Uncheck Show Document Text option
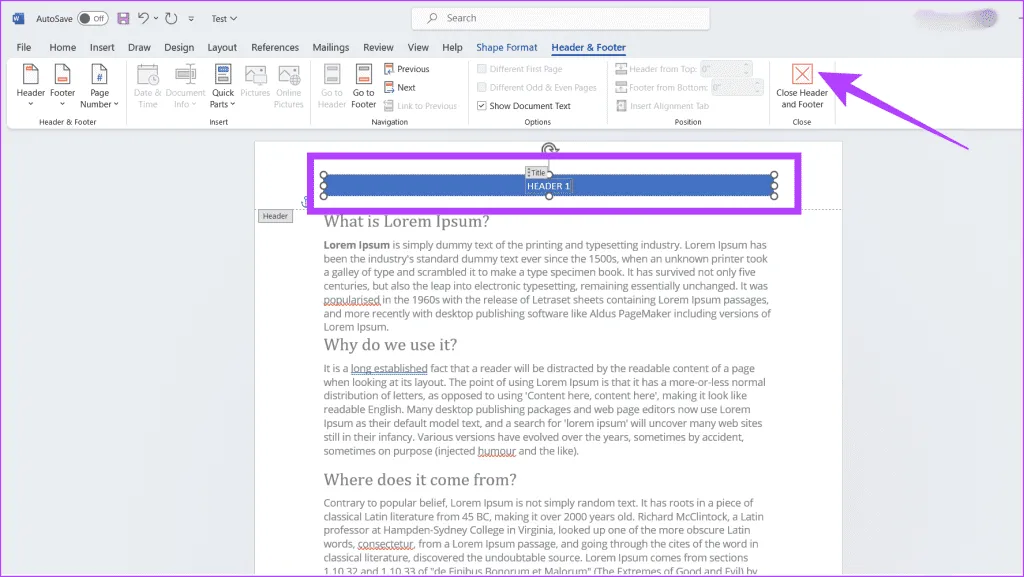Image resolution: width=1024 pixels, height=577 pixels. click(x=482, y=106)
